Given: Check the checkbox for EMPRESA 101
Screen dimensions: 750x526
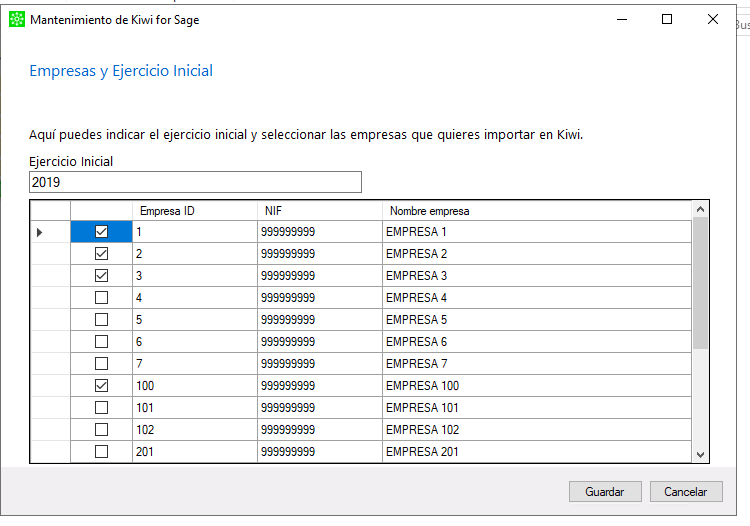Looking at the screenshot, I should coord(101,408).
